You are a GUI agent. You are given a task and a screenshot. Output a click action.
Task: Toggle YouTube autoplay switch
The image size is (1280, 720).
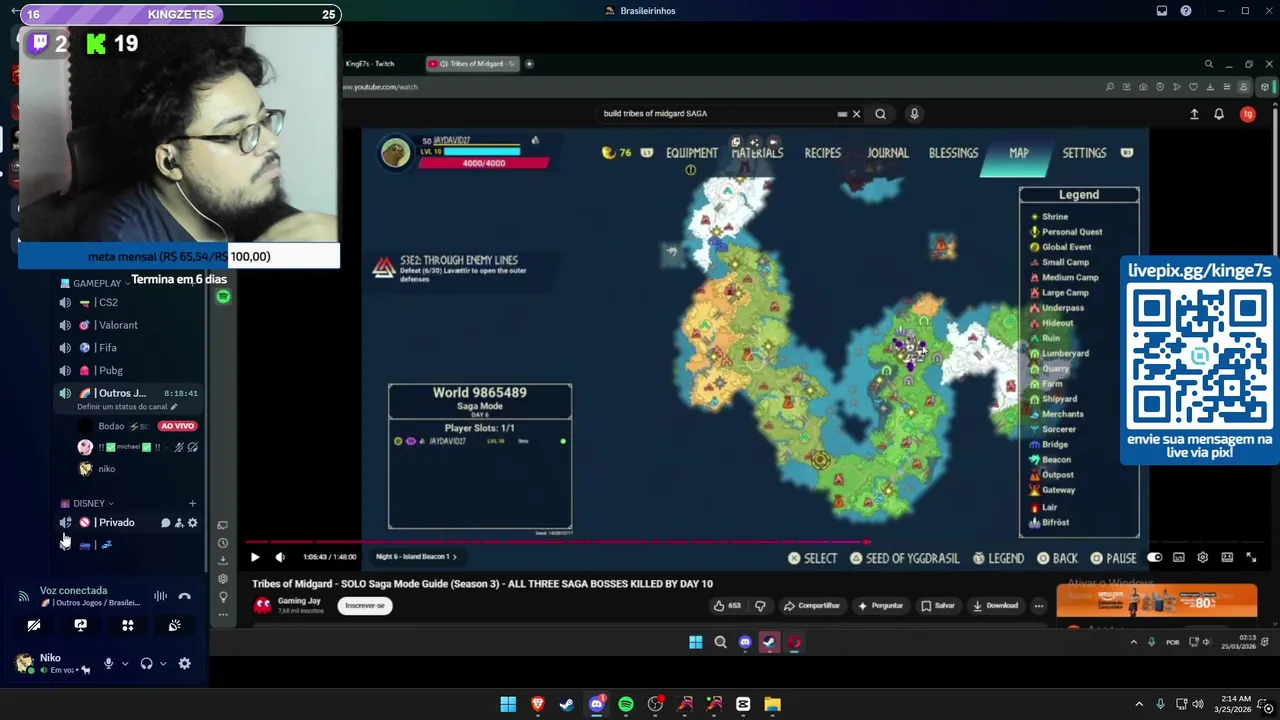coord(1155,557)
